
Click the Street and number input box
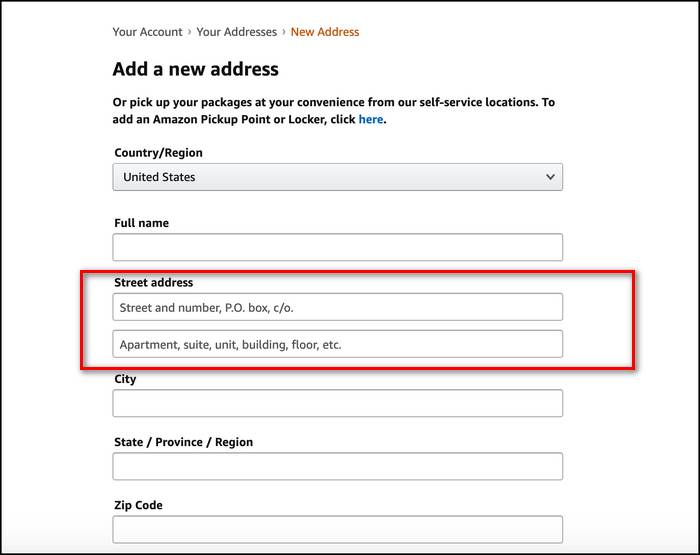click(x=337, y=307)
